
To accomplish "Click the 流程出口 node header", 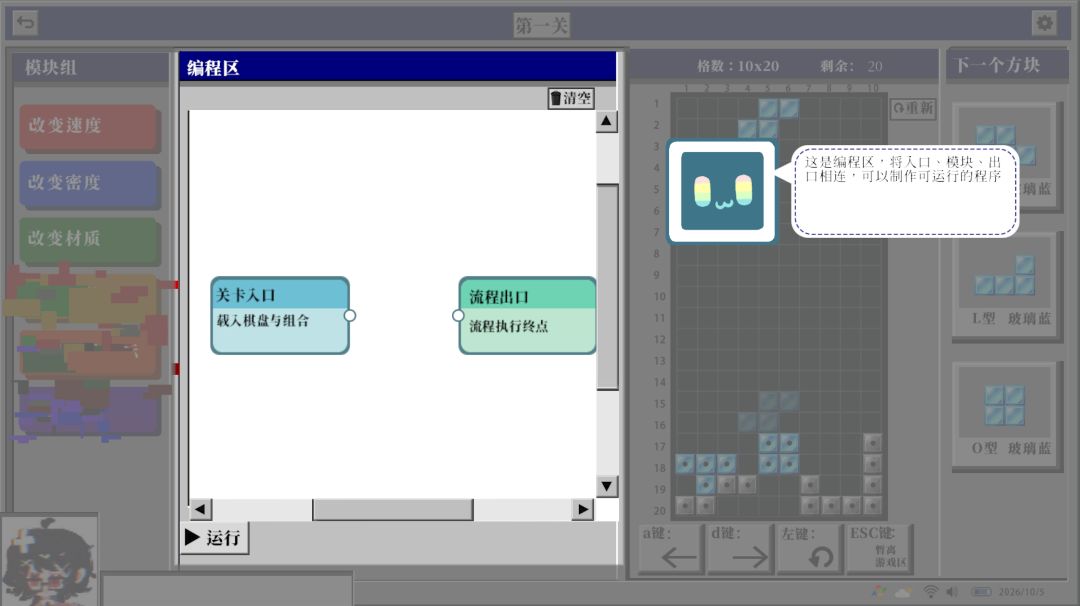I will click(x=528, y=295).
